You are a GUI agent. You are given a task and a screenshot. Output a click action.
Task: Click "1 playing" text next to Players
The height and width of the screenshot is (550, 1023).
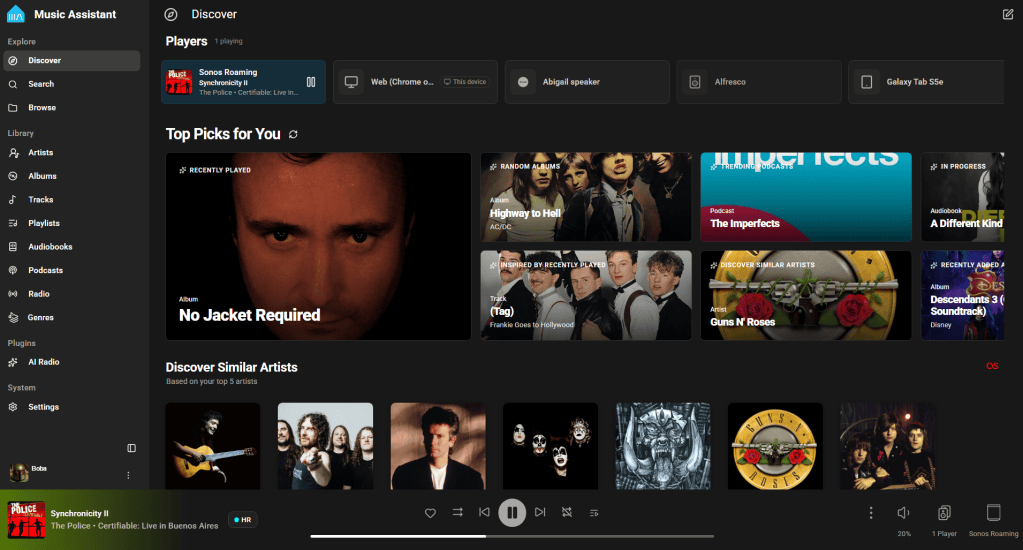pyautogui.click(x=228, y=41)
